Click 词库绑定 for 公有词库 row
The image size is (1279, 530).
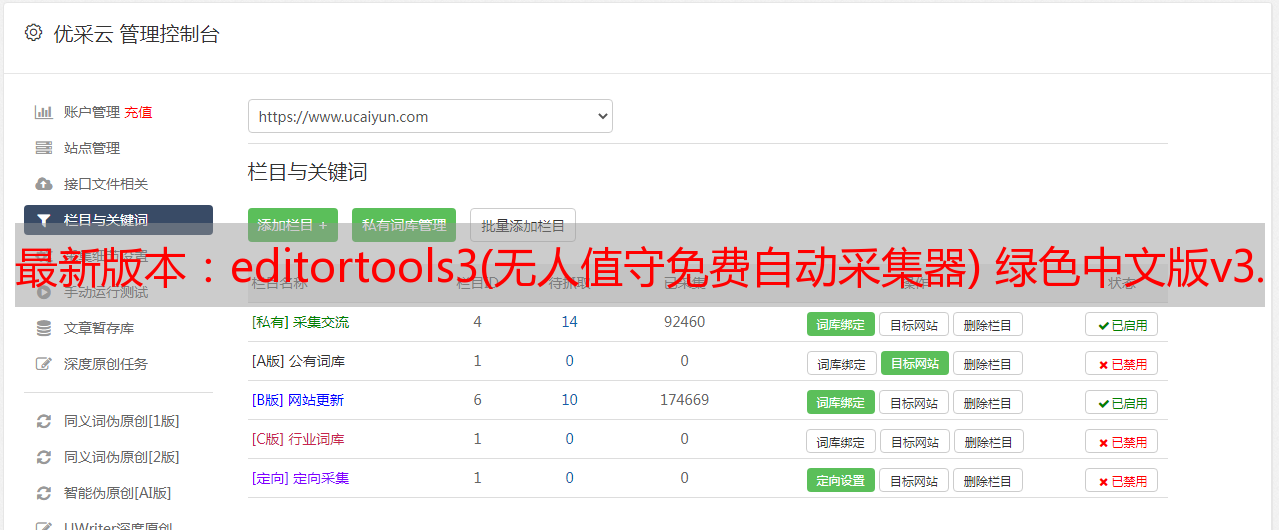(841, 363)
